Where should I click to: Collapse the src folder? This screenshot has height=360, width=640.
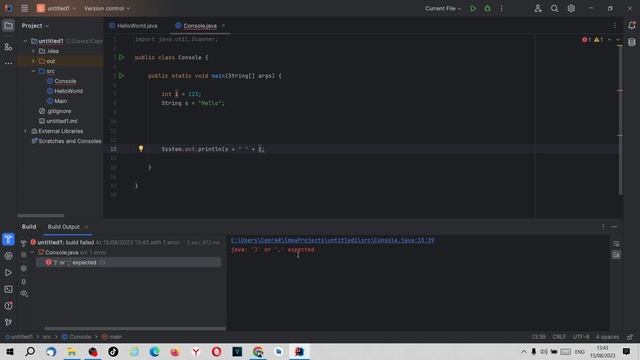click(x=33, y=71)
